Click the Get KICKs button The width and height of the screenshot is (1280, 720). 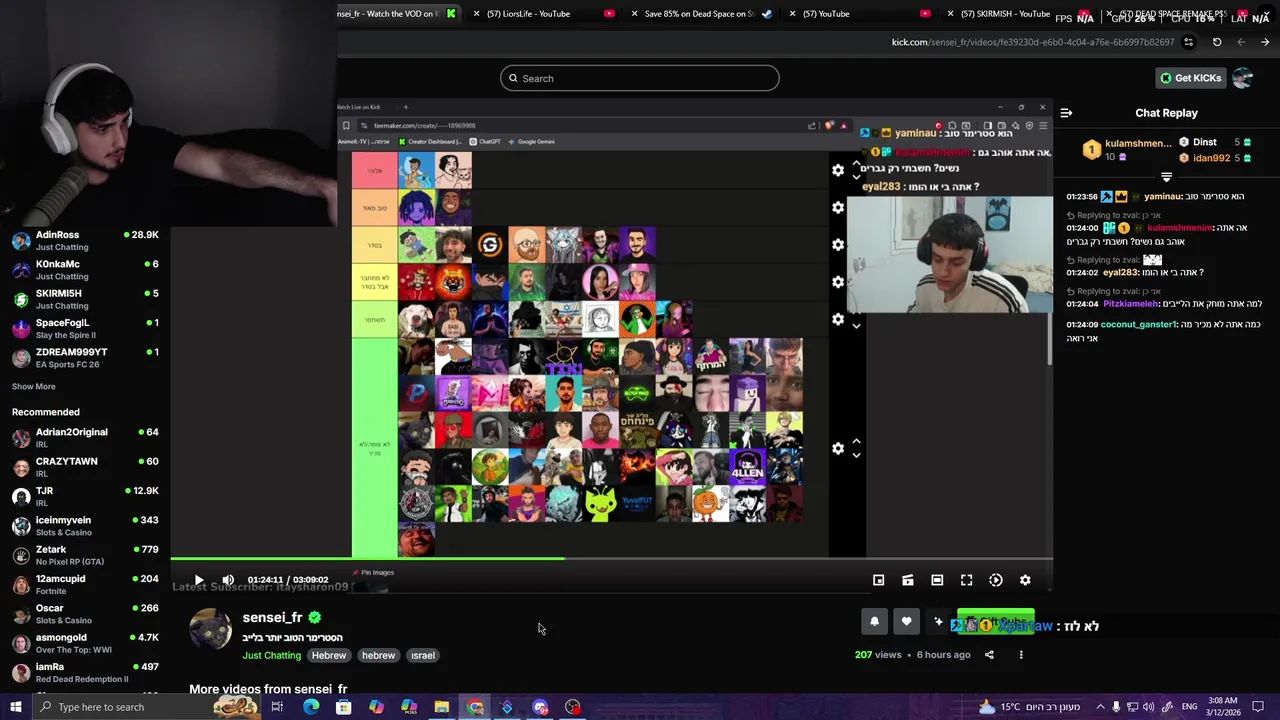tap(1190, 78)
